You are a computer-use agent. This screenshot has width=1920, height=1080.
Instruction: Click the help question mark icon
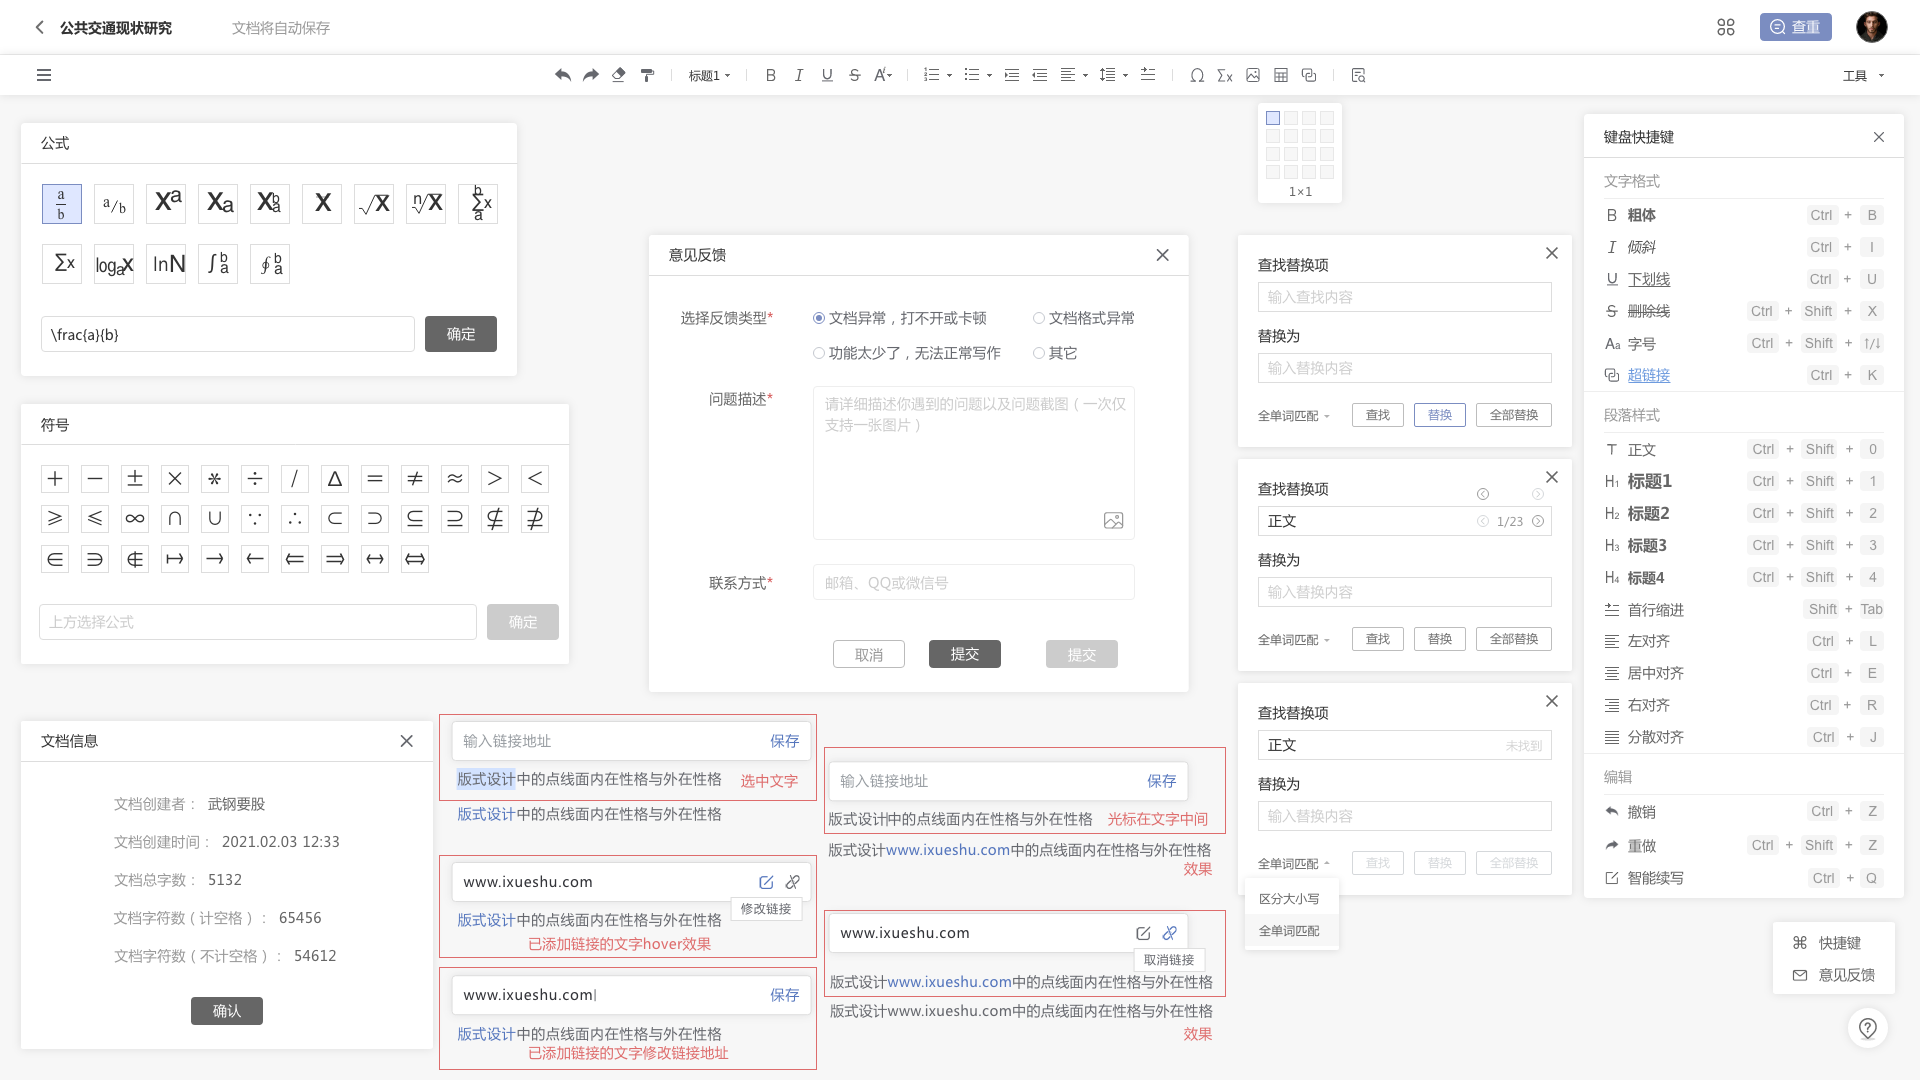pyautogui.click(x=1867, y=1028)
